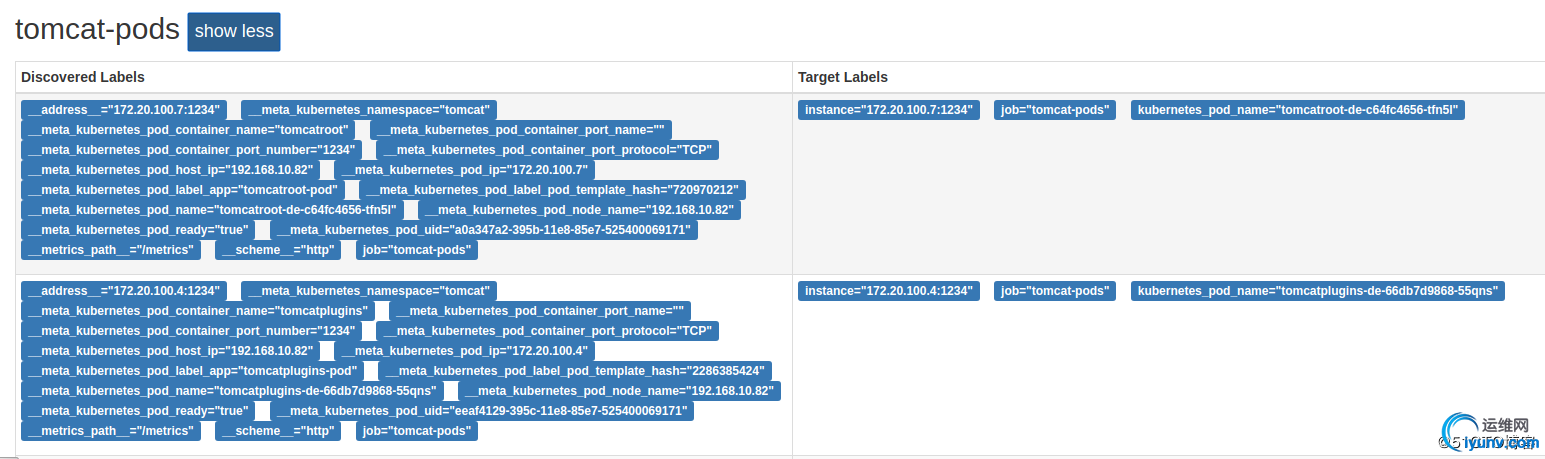This screenshot has width=1545, height=459.
Task: Click pod_template_hash="2286385424" label badge
Action: click(577, 371)
